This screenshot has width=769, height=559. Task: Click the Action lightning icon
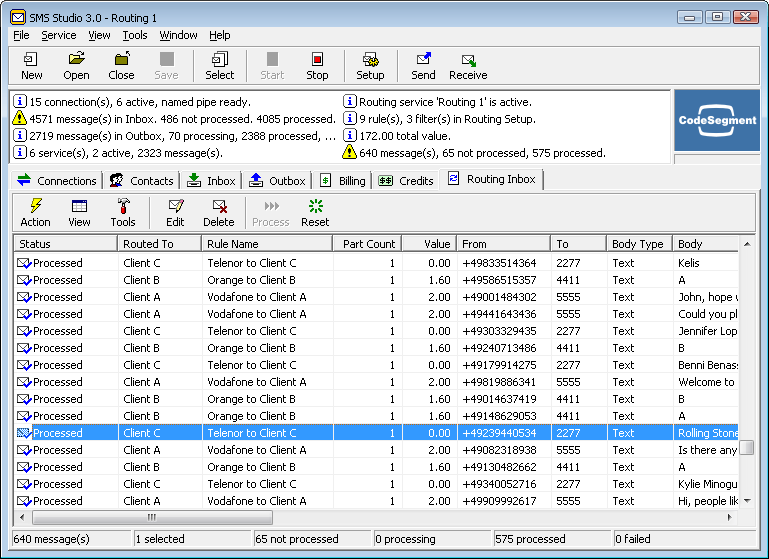[x=35, y=212]
